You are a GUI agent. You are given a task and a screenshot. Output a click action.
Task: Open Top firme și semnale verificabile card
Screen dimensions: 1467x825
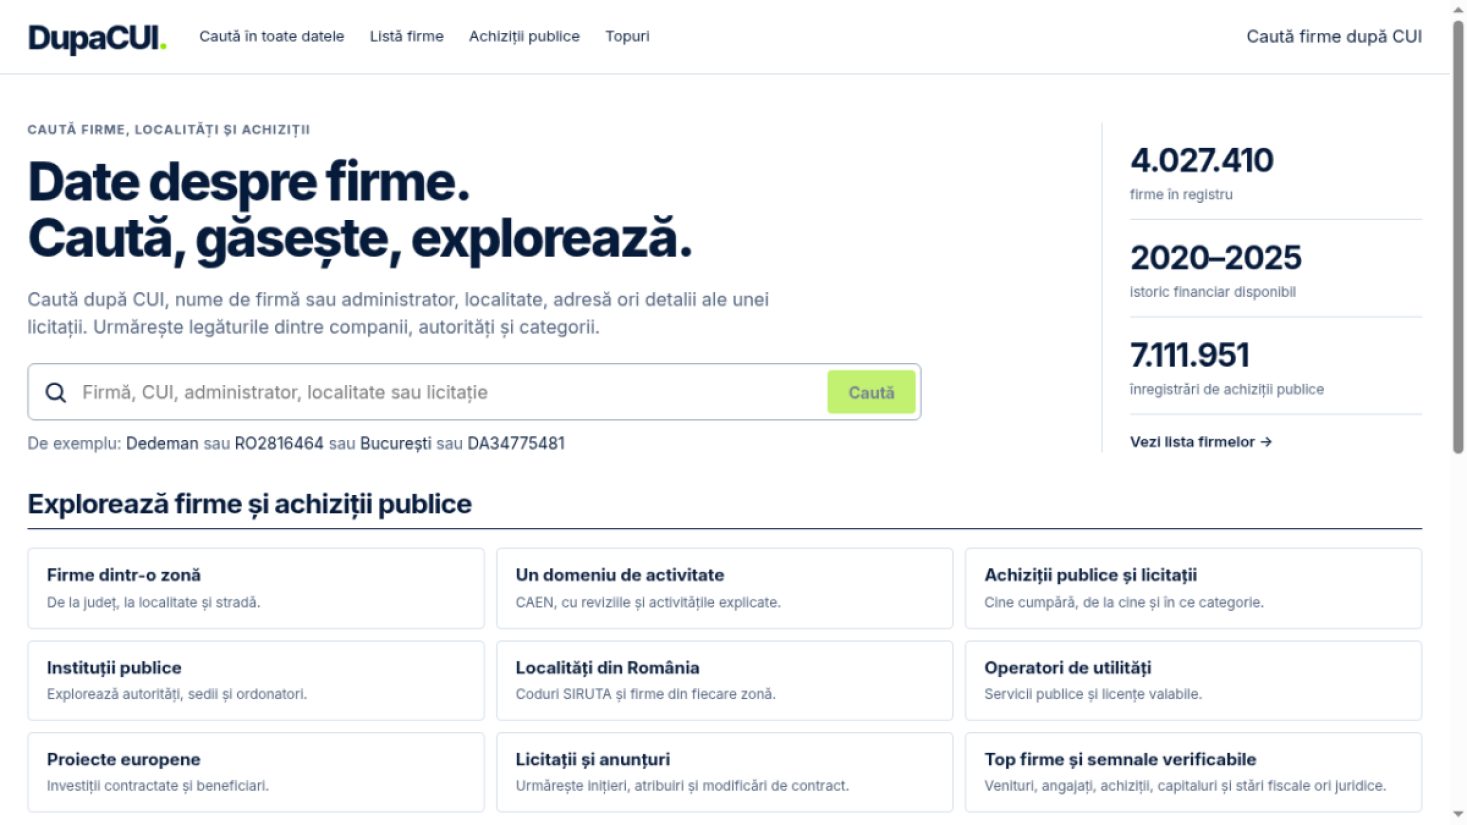coord(1193,772)
